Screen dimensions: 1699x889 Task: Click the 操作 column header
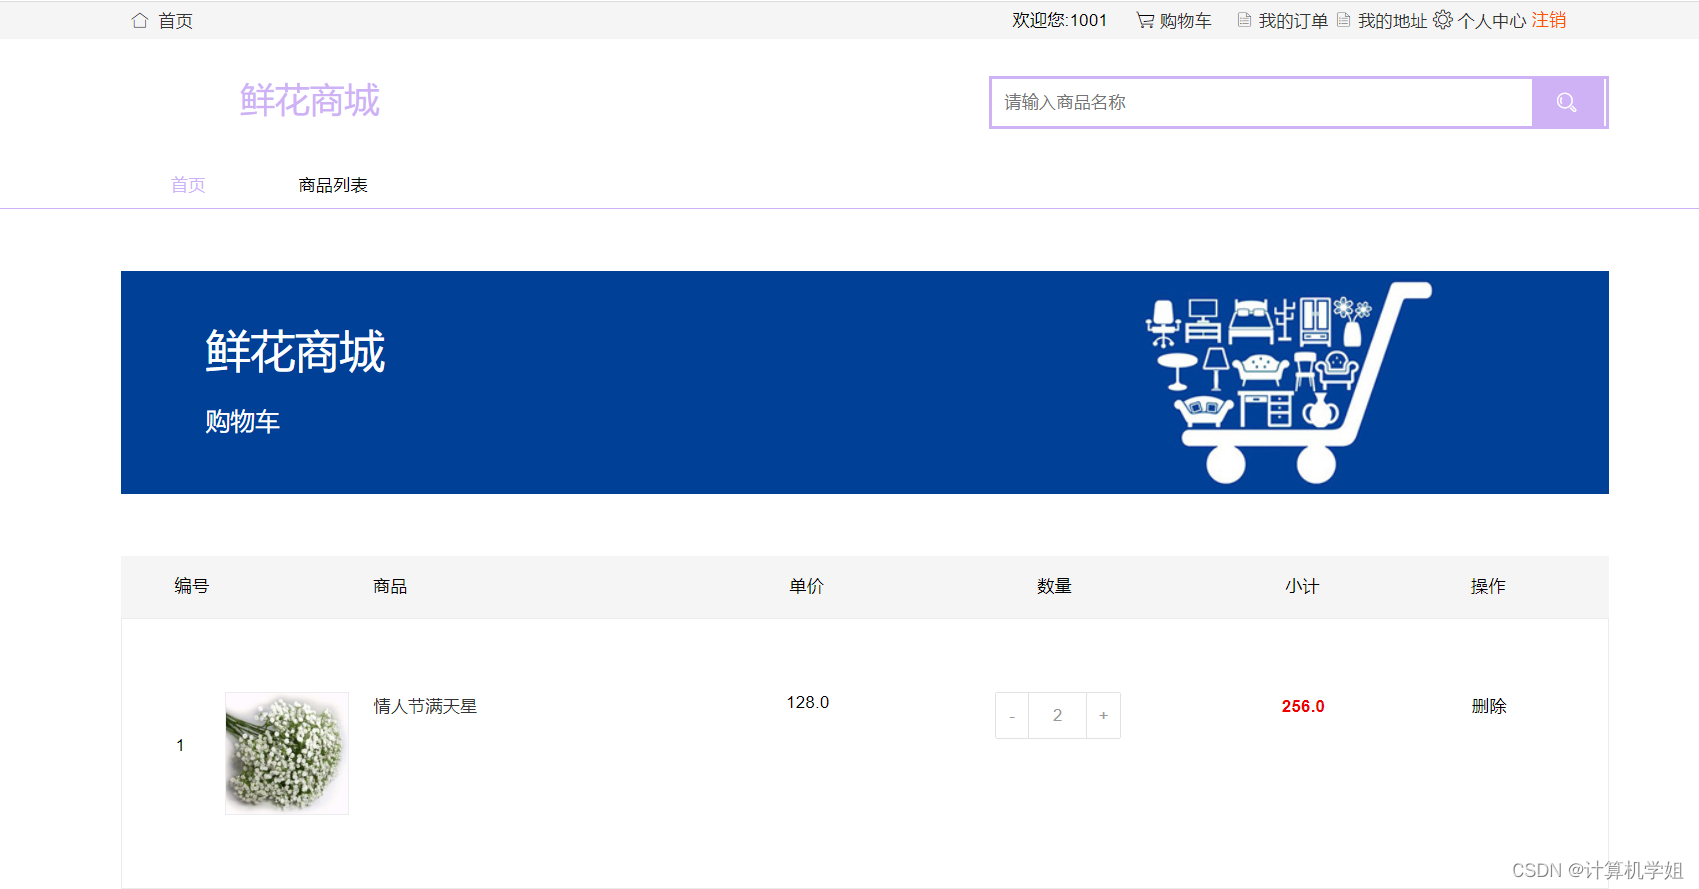1488,586
